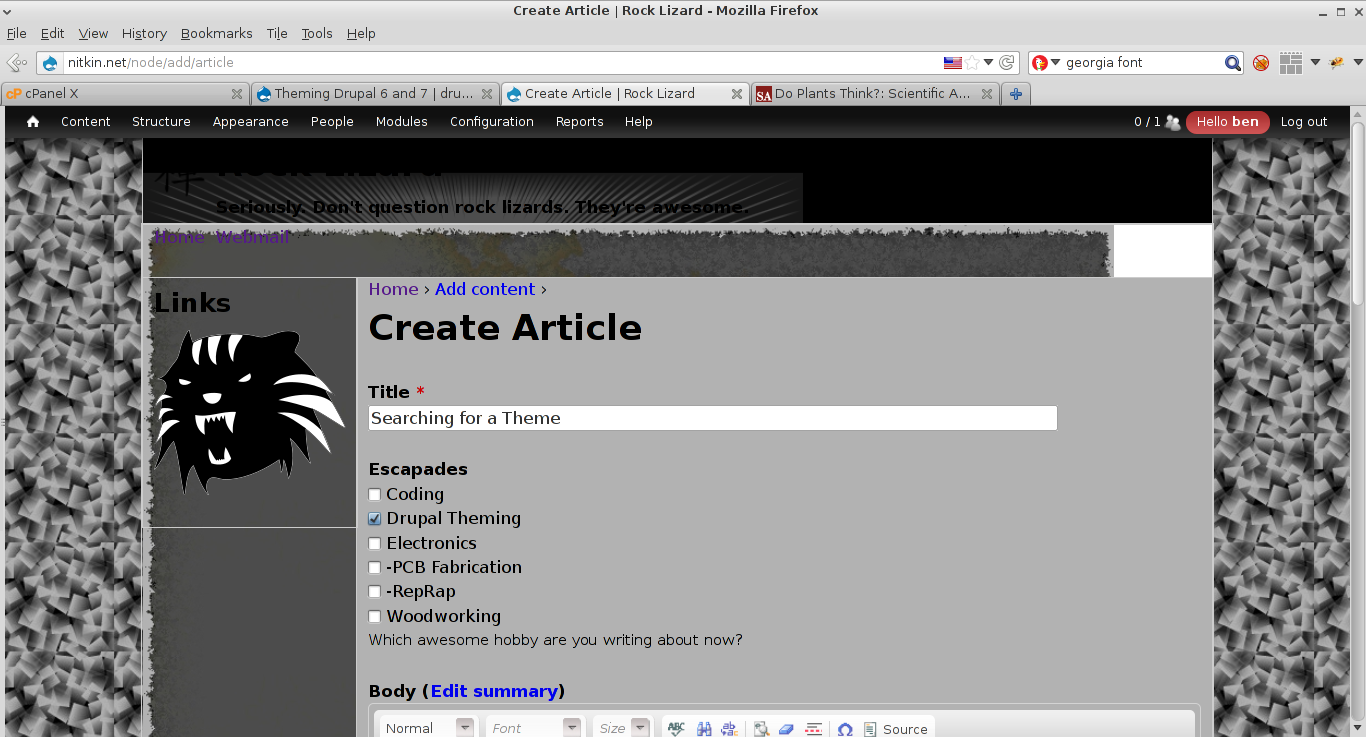This screenshot has width=1366, height=737.
Task: Click the admin toolbar home icon
Action: point(33,122)
